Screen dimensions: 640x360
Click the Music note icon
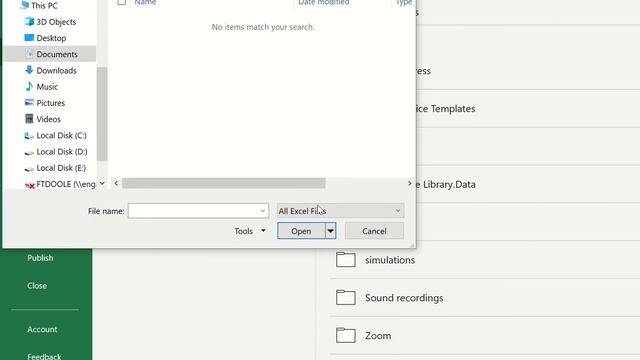(29, 87)
